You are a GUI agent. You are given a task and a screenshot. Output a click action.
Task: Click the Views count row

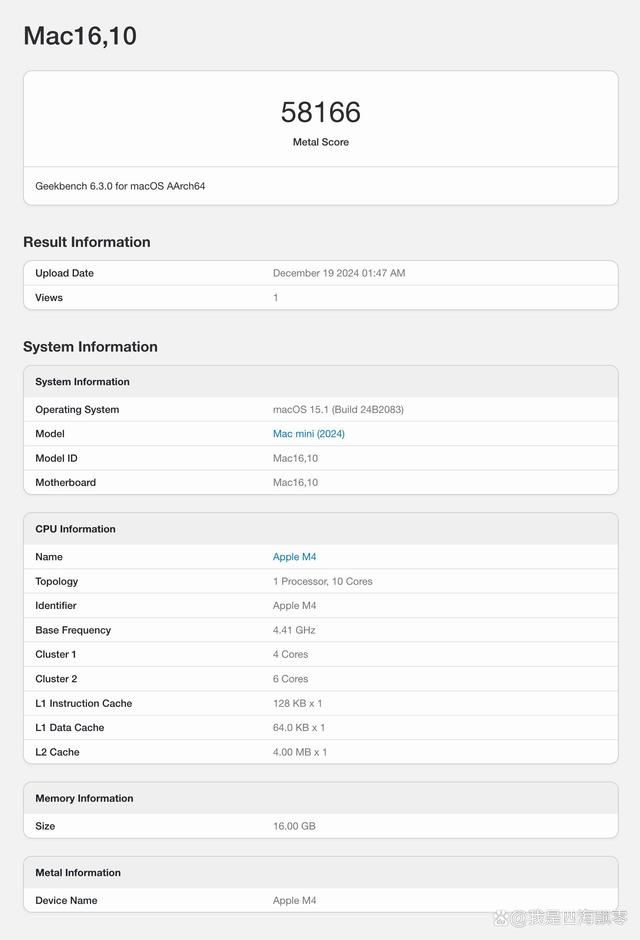(x=320, y=297)
